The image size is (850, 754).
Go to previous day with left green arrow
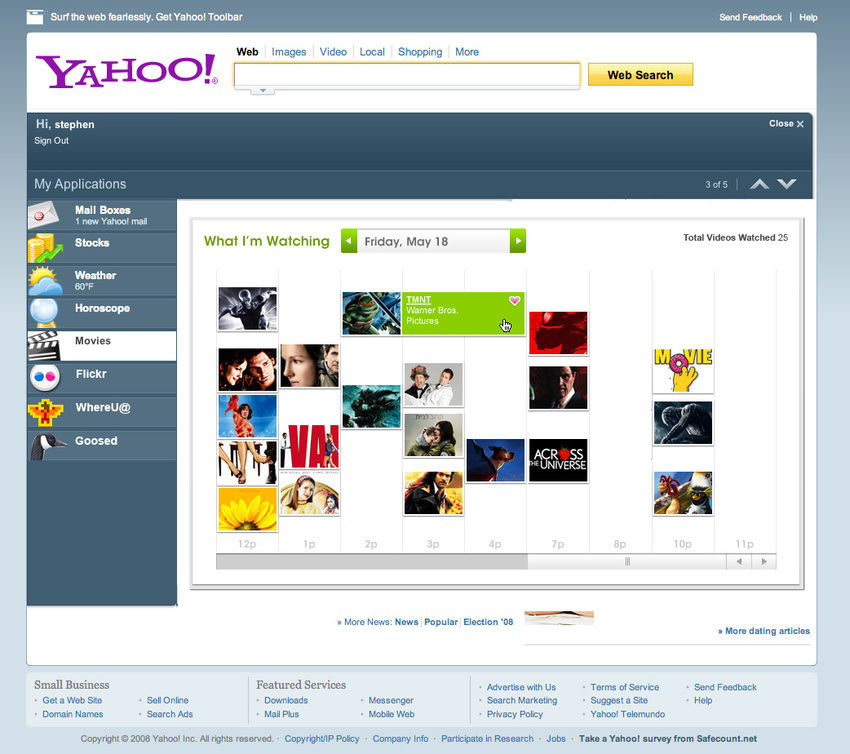(x=349, y=241)
